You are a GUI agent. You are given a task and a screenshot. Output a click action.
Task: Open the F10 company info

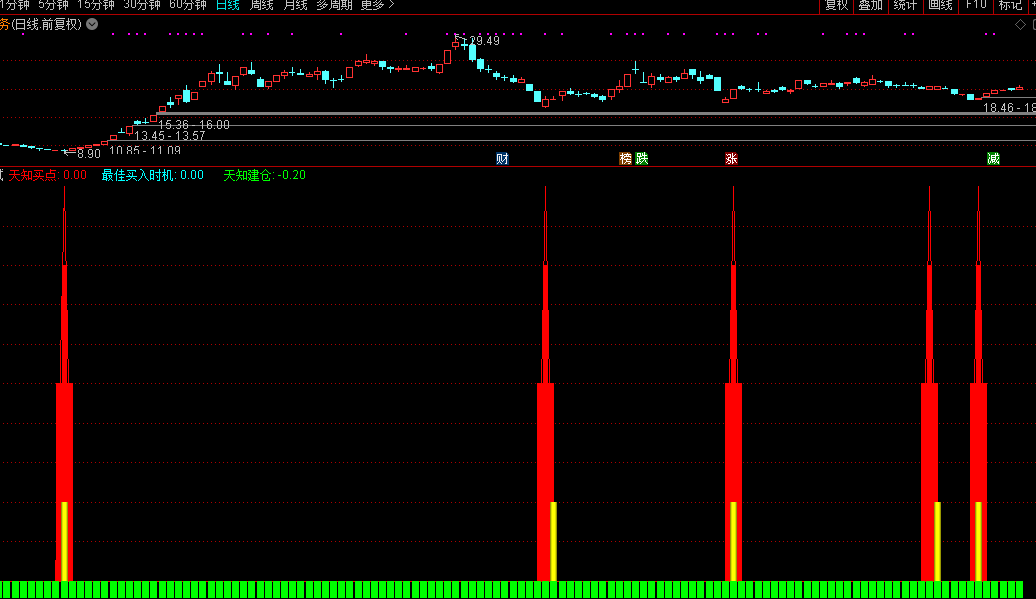(x=975, y=5)
